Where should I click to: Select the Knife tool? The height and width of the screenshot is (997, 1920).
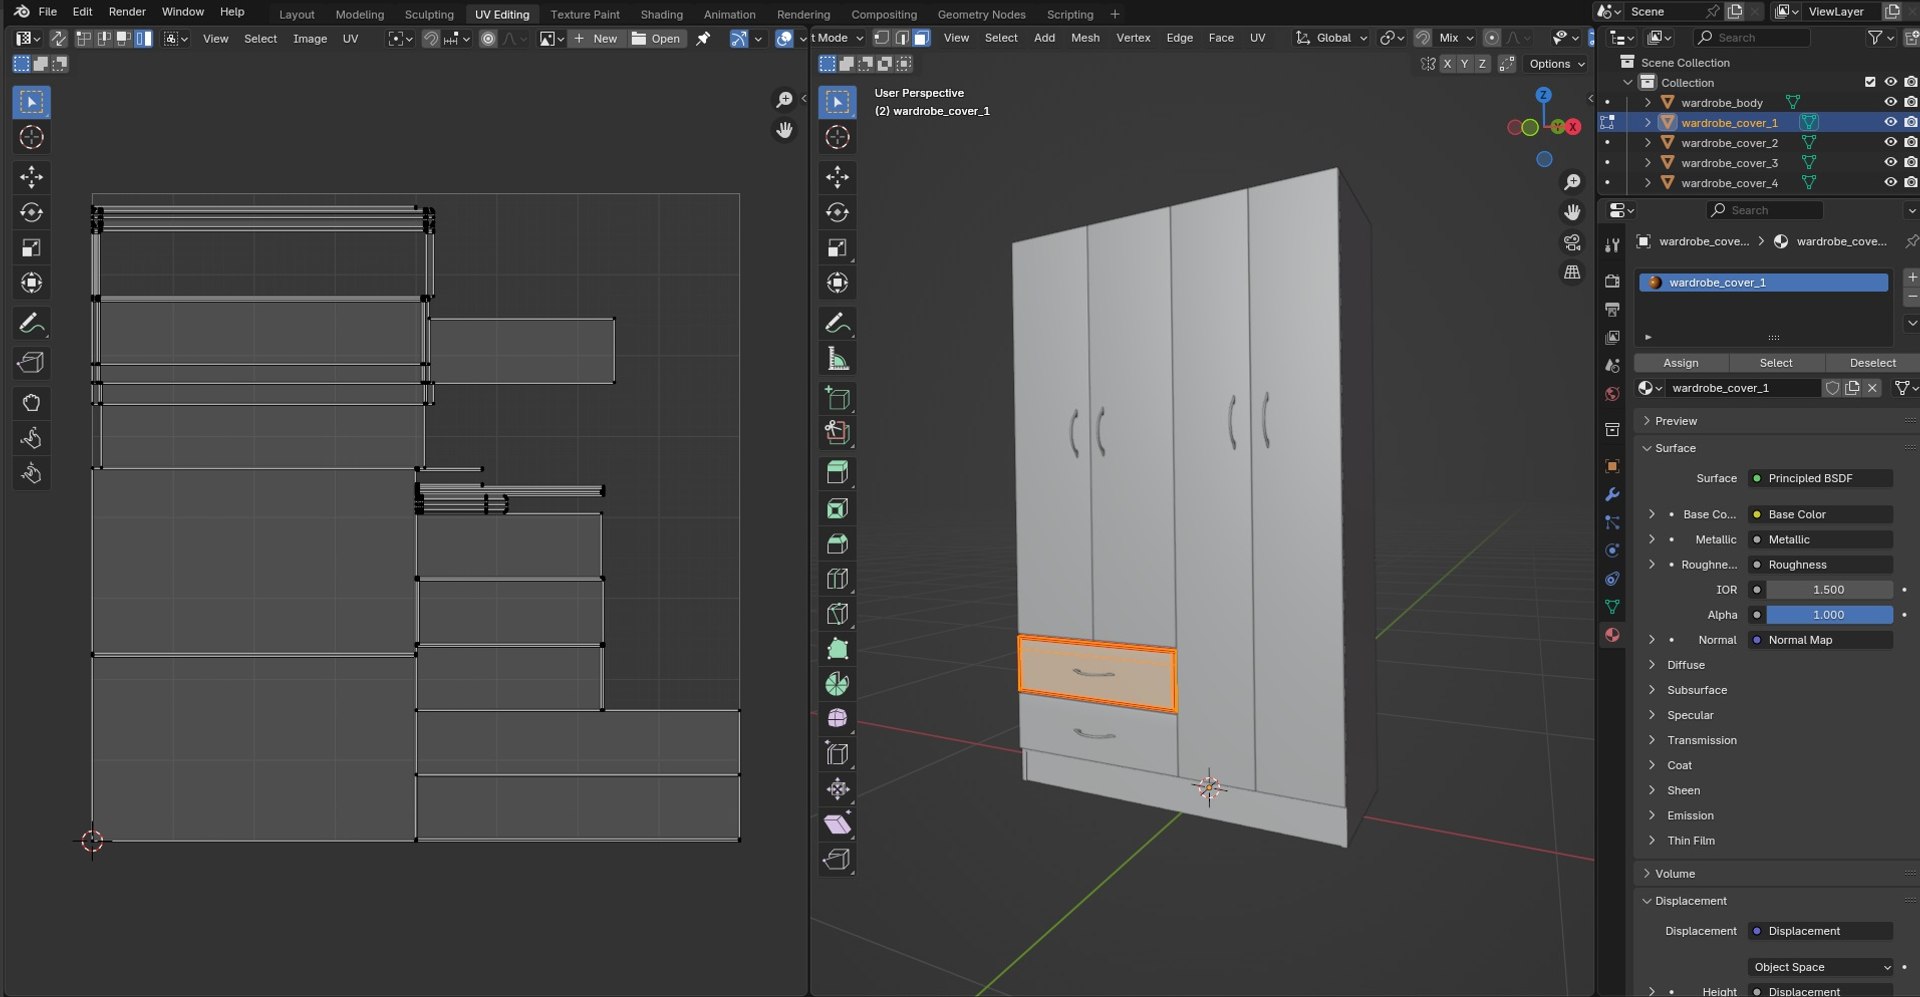(x=837, y=613)
